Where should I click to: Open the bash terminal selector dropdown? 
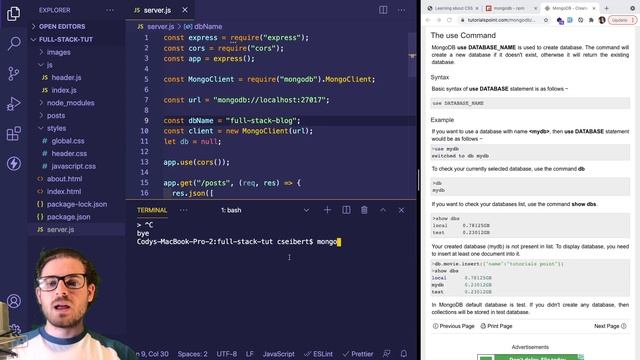[265, 210]
